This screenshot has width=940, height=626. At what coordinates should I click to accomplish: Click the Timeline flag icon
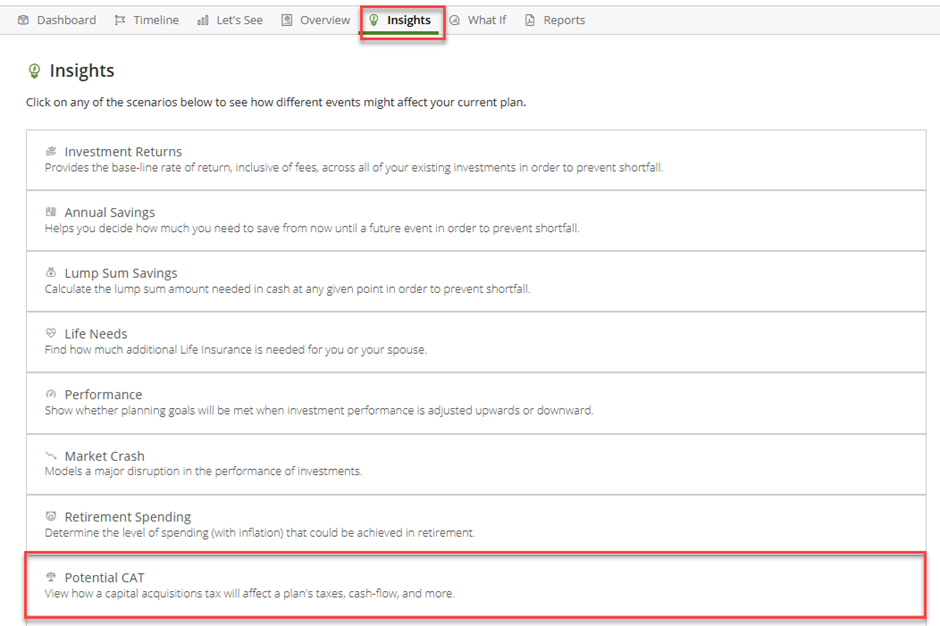[120, 20]
